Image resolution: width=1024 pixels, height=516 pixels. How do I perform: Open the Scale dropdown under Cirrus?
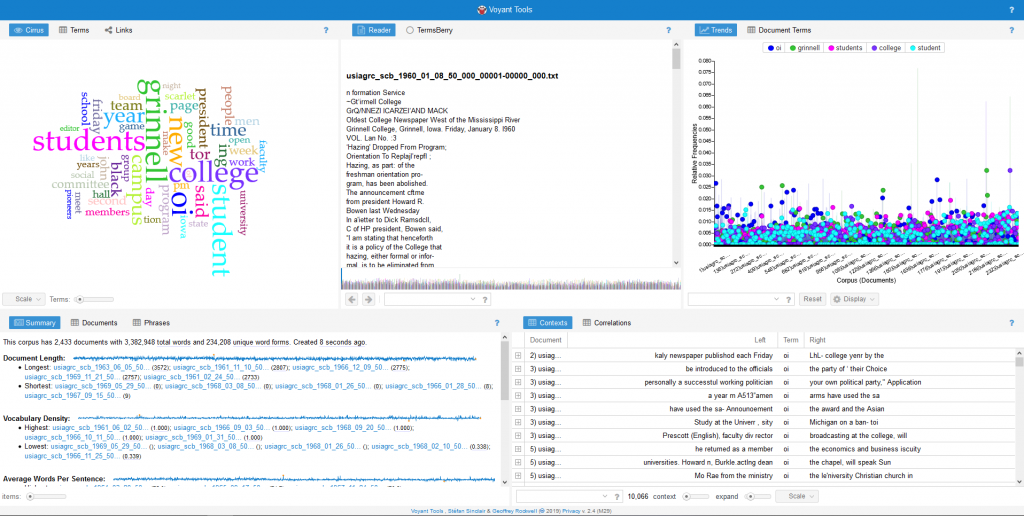[23, 299]
